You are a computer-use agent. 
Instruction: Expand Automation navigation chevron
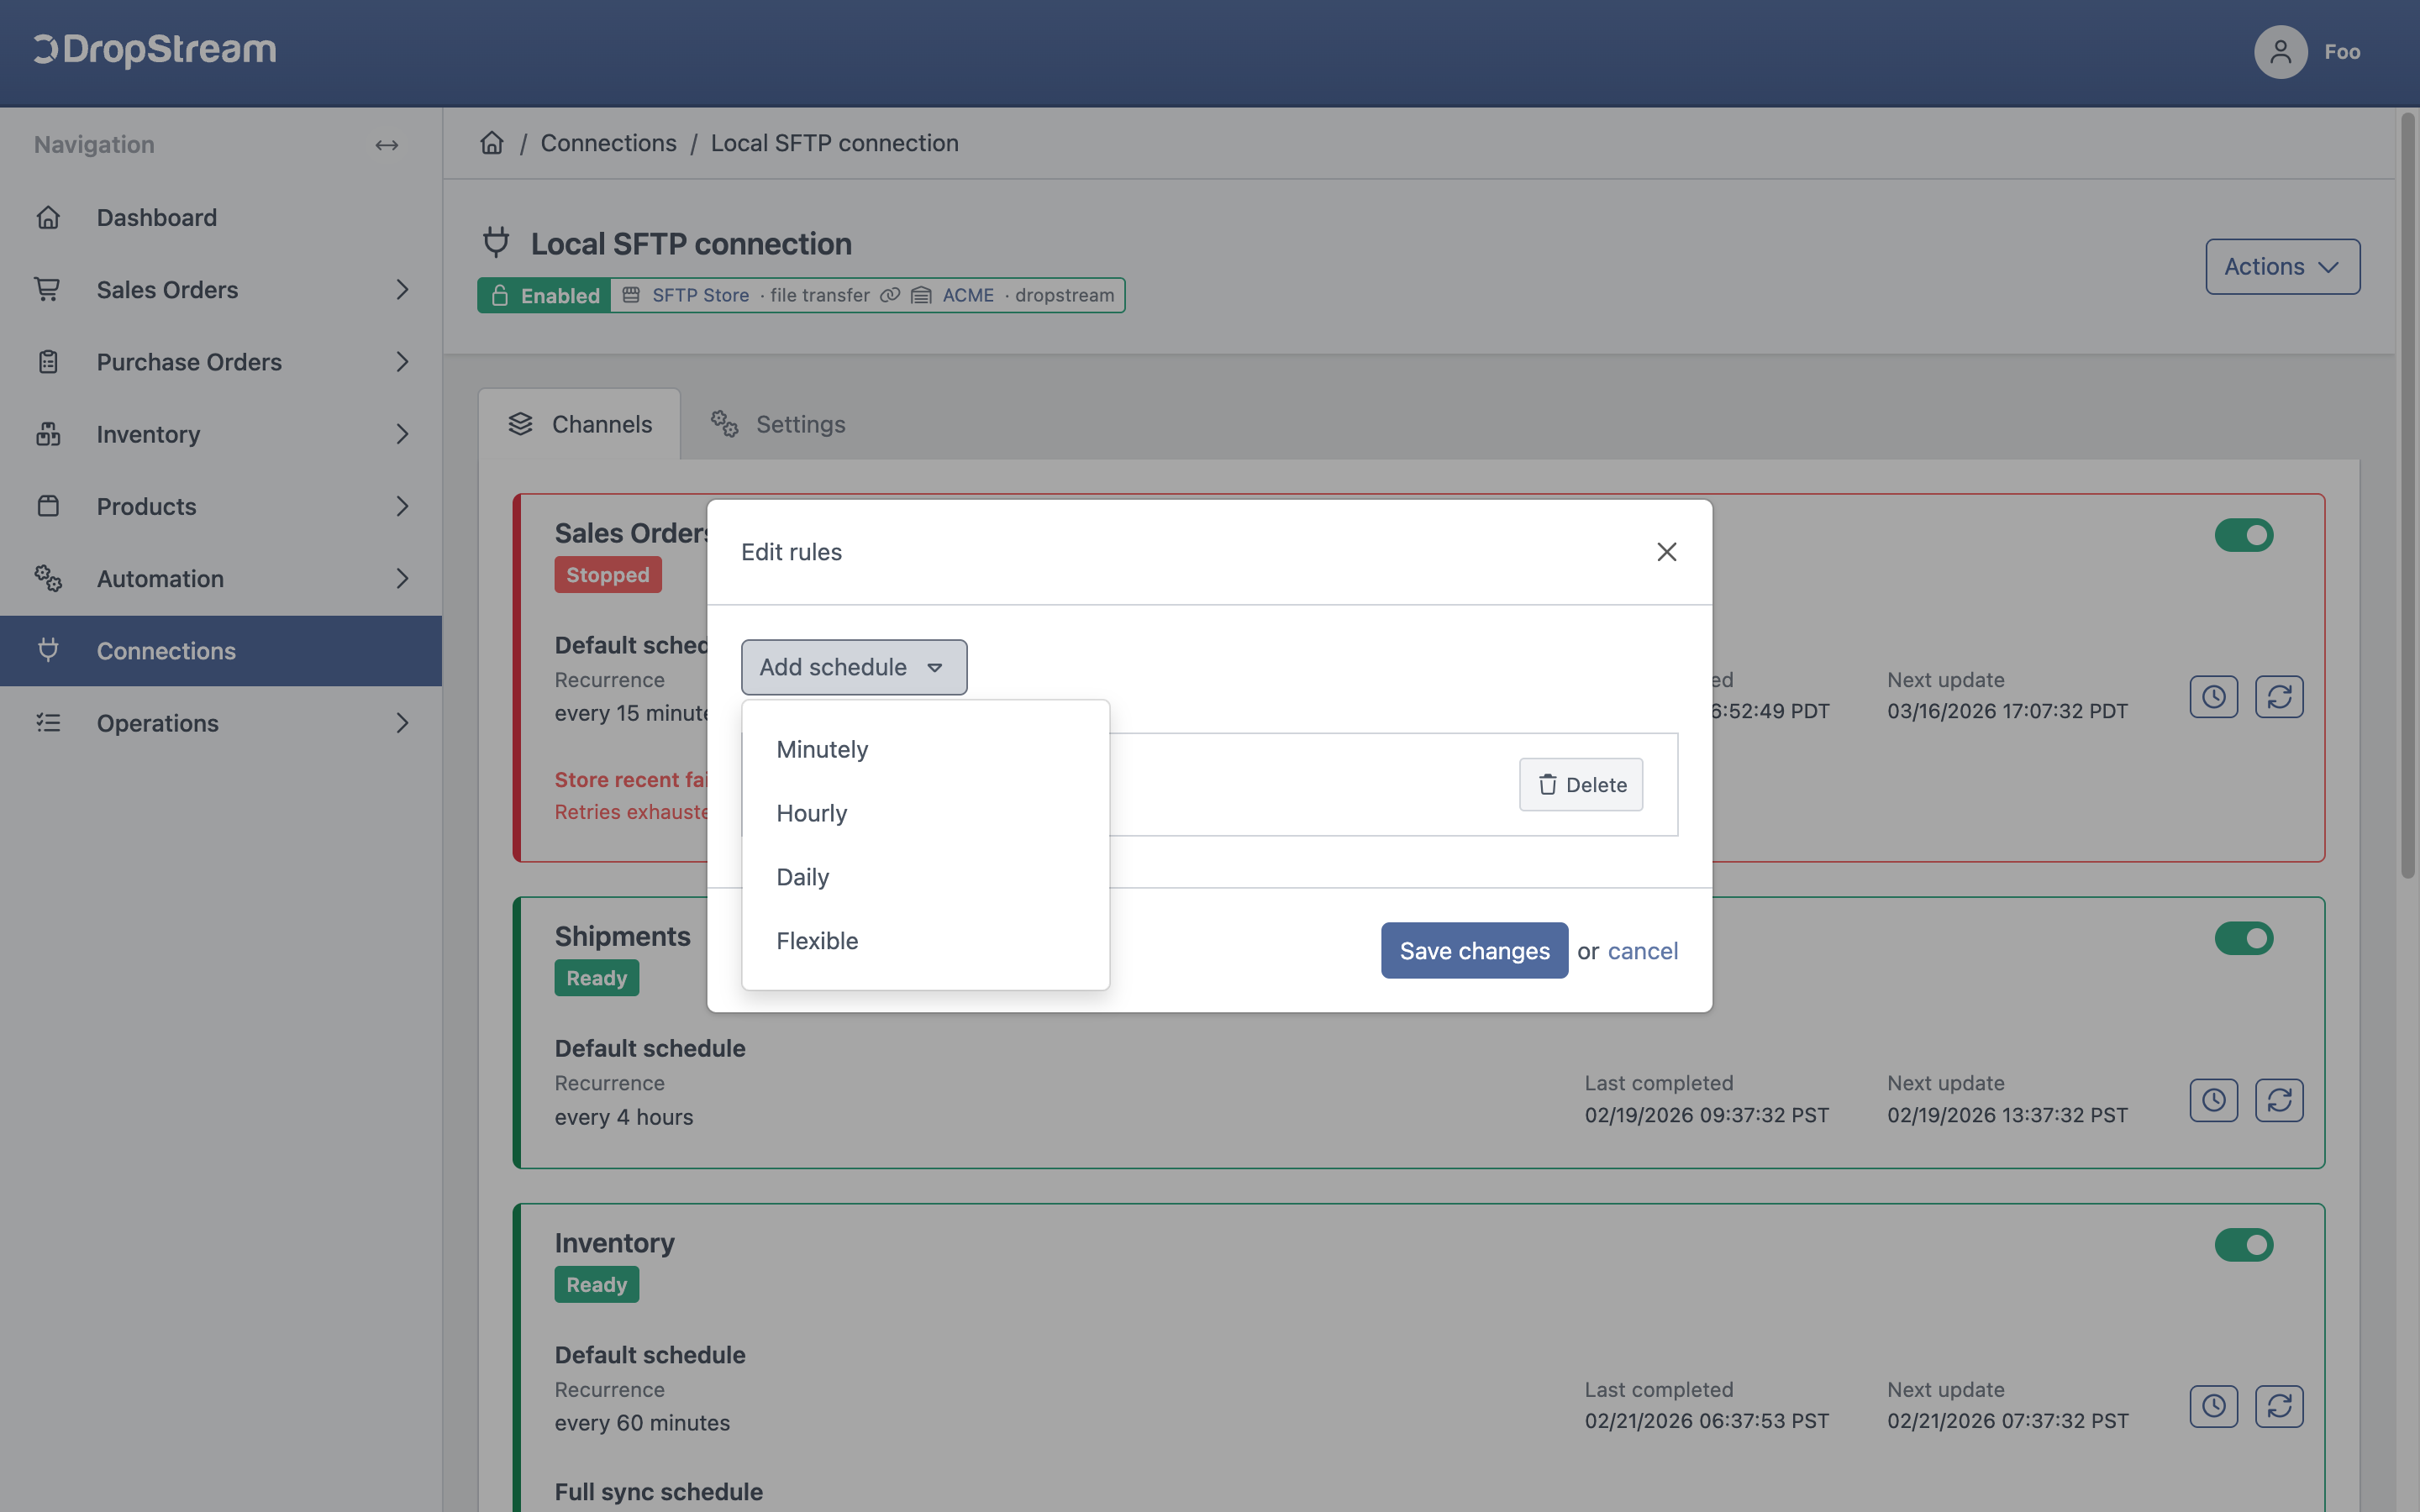point(402,578)
